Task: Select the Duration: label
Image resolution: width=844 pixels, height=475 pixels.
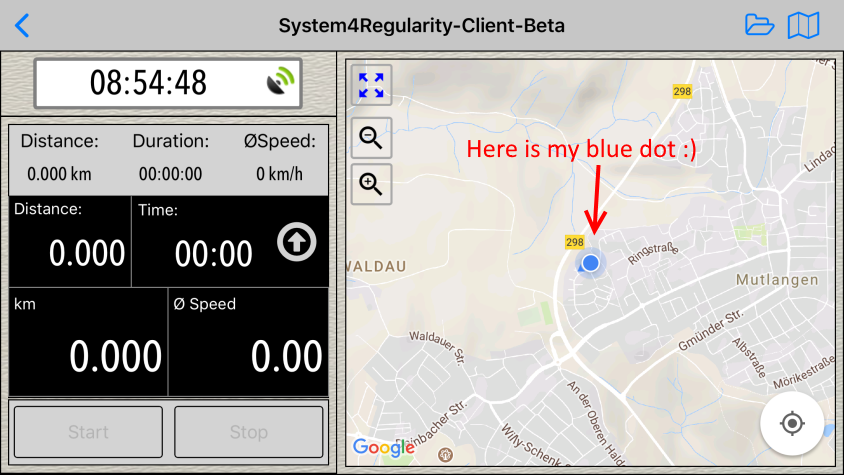Action: [x=171, y=141]
